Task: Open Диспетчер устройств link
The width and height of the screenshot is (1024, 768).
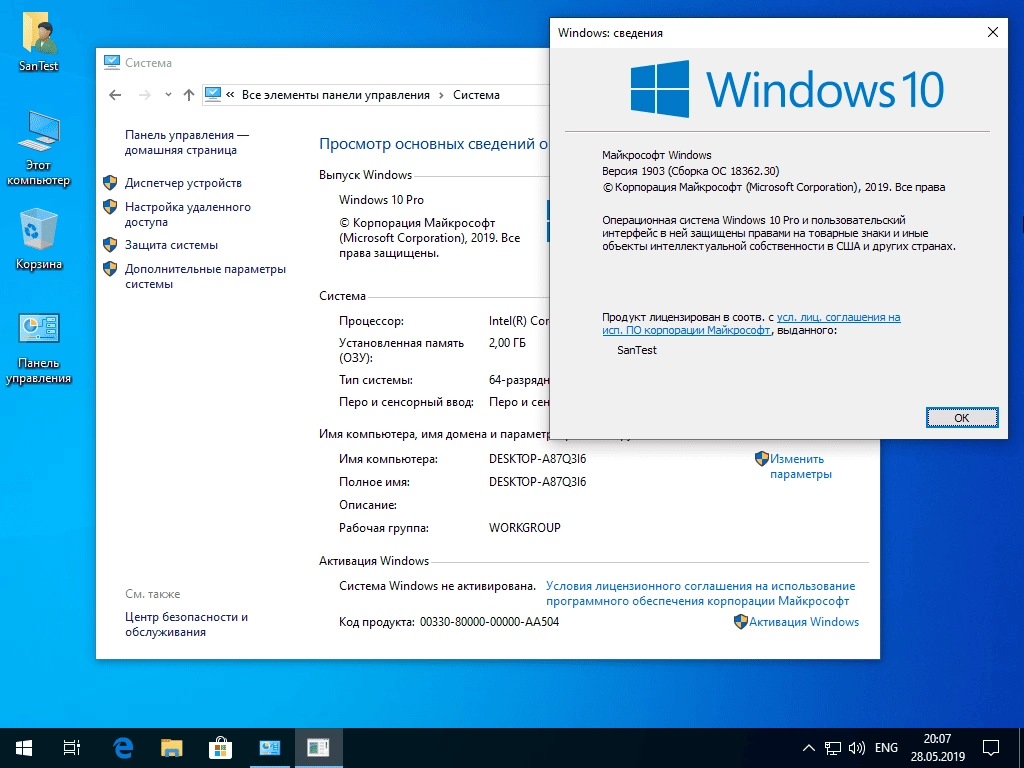Action: click(x=184, y=183)
